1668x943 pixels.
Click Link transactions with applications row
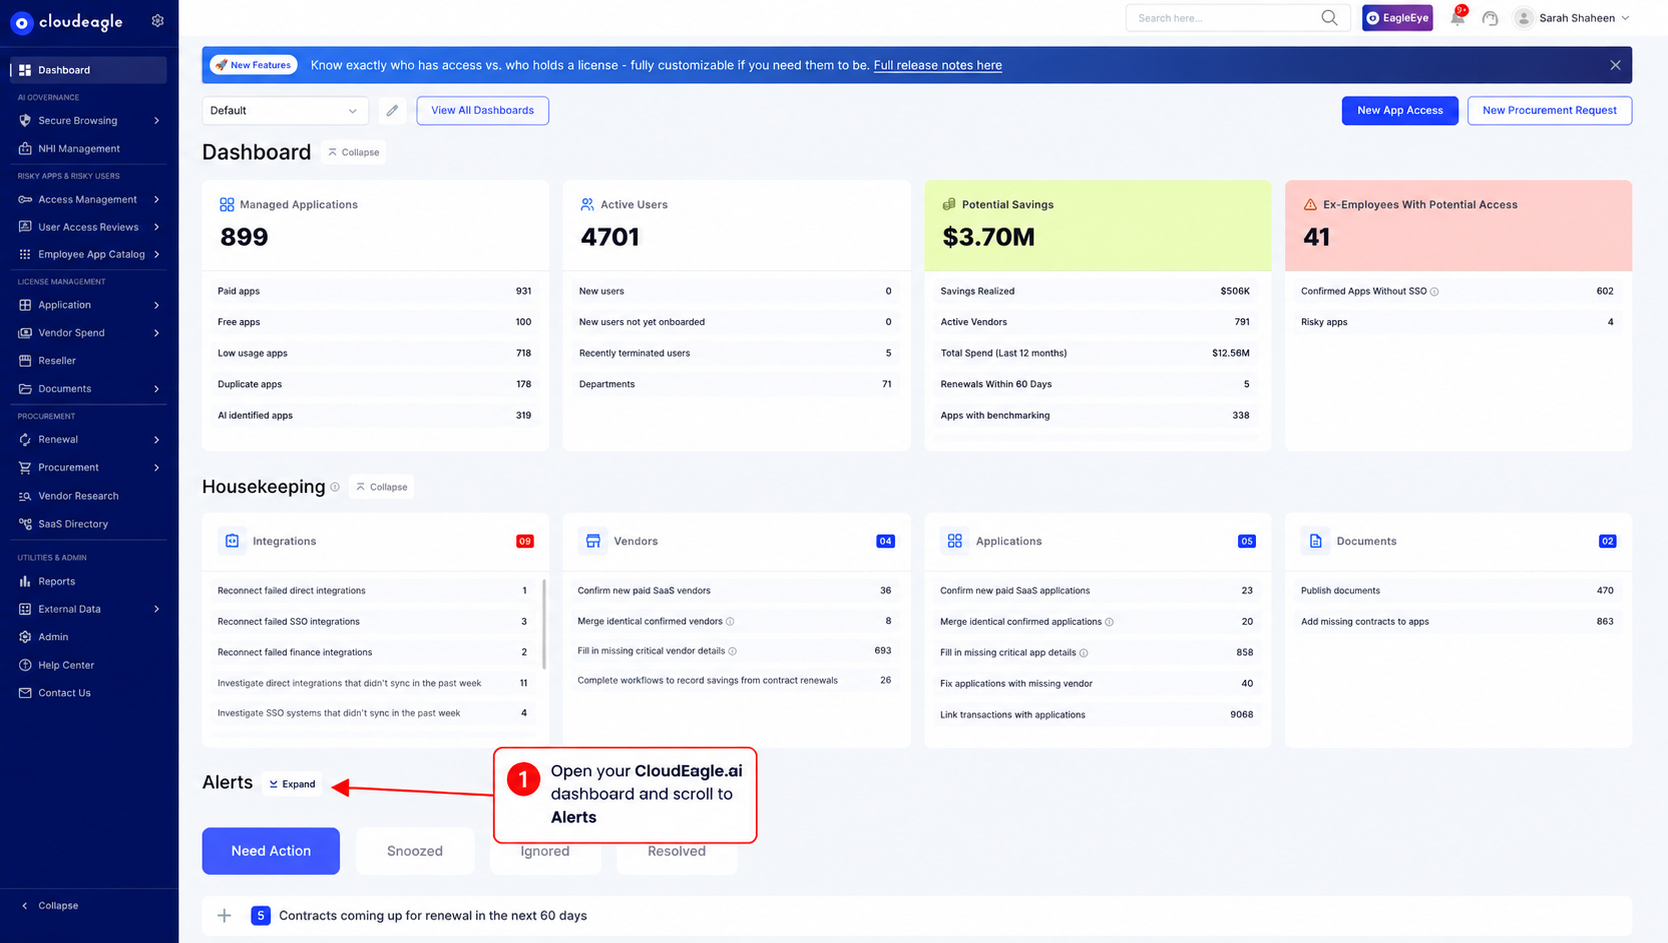(1097, 715)
